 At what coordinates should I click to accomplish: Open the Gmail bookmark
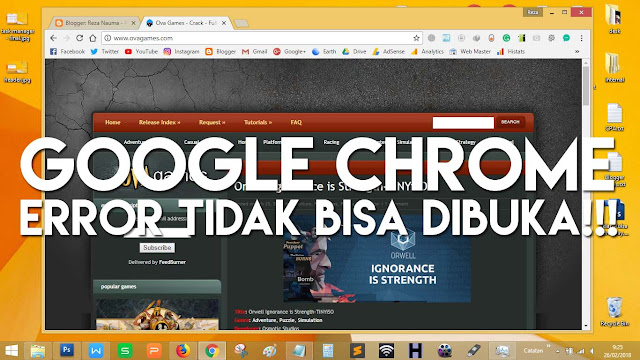pos(254,51)
